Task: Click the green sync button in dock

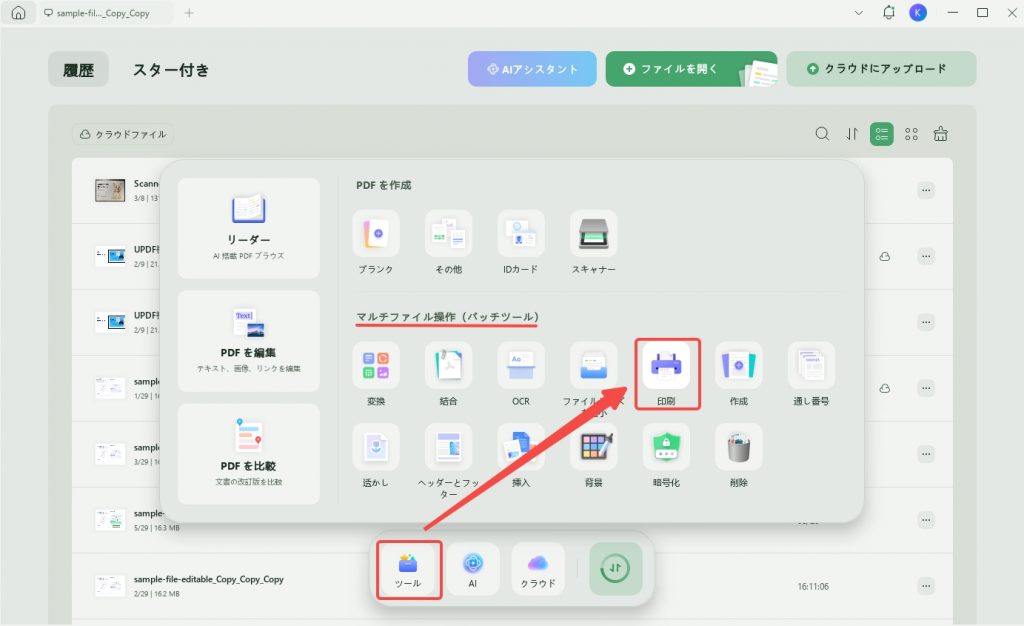Action: click(x=615, y=569)
